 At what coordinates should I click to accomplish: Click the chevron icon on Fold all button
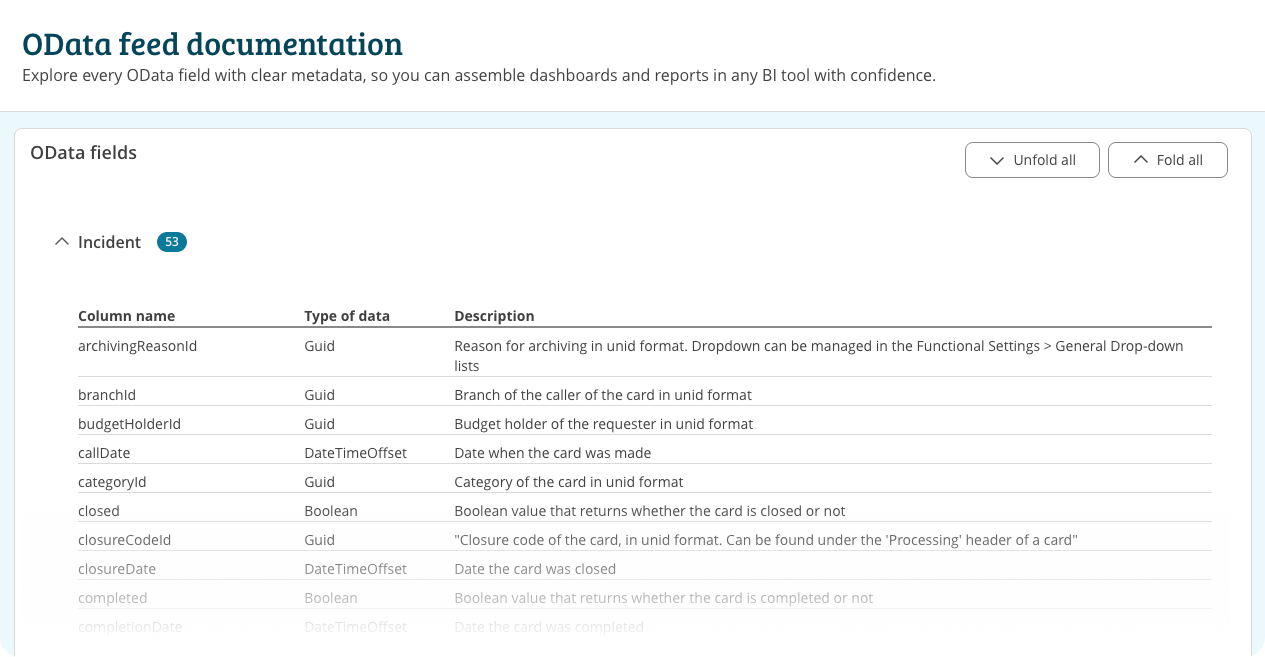[x=1139, y=159]
